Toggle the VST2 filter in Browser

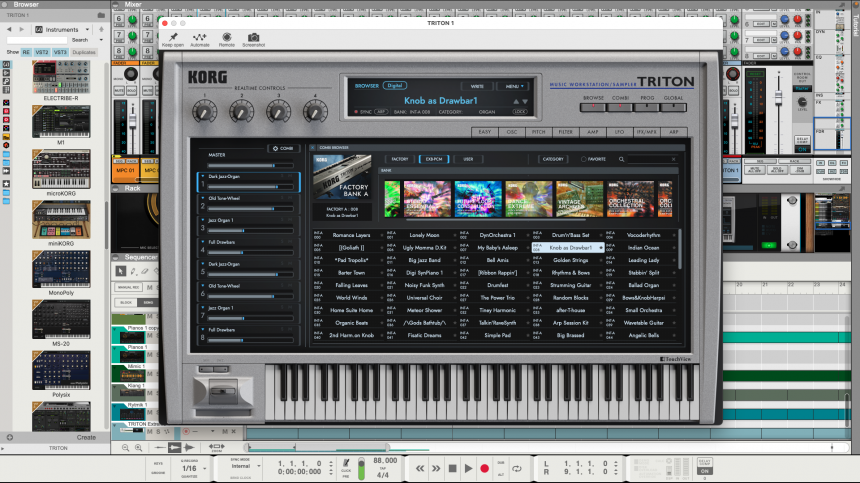coord(42,52)
